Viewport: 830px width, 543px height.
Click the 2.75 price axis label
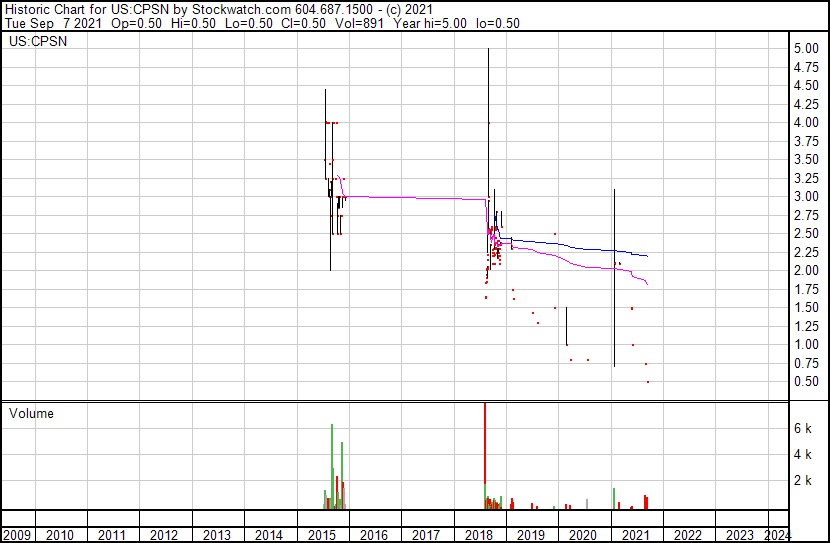[806, 215]
